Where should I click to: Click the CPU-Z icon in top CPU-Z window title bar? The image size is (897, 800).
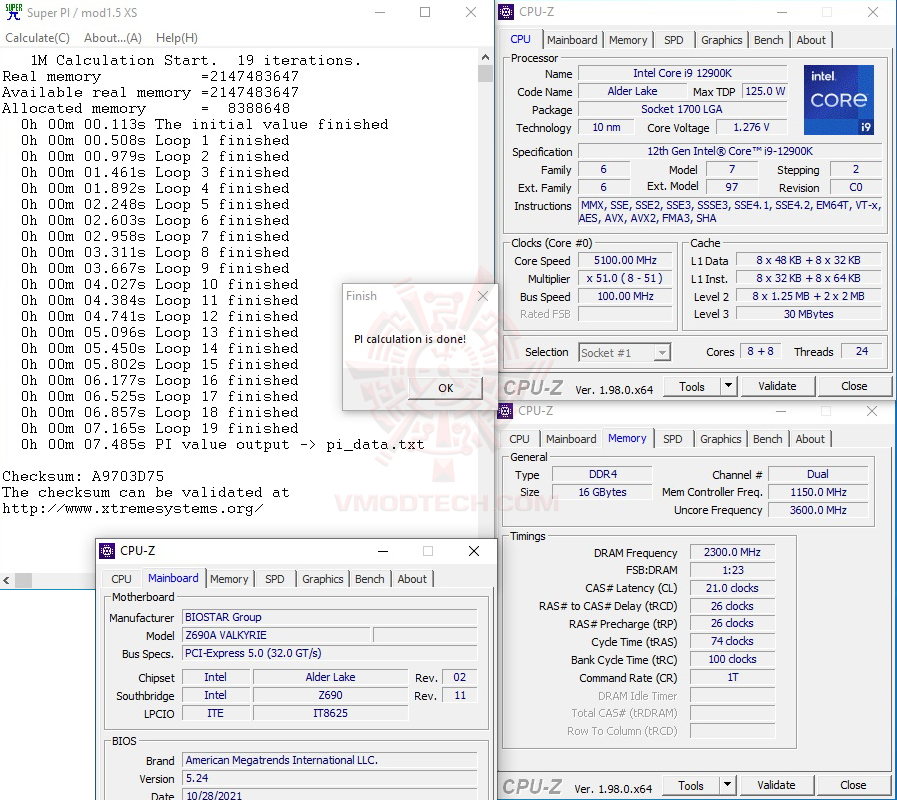tap(506, 11)
